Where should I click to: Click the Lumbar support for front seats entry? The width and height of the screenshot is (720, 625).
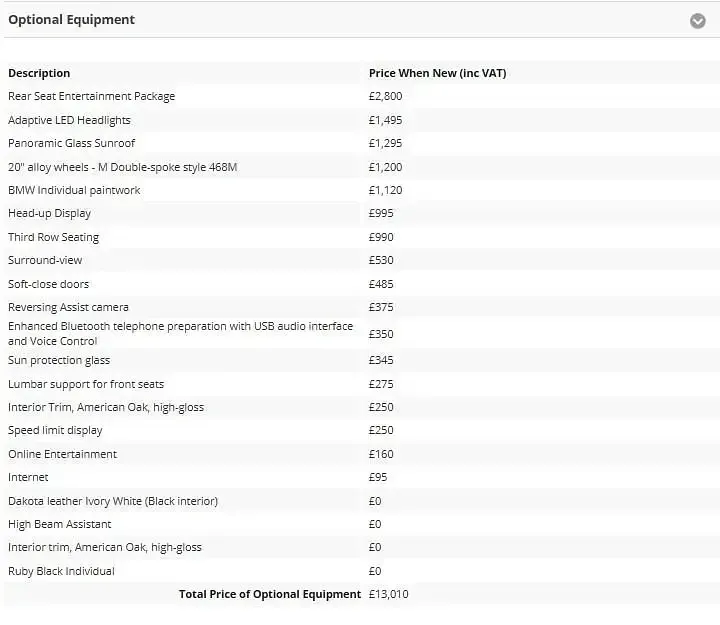86,384
